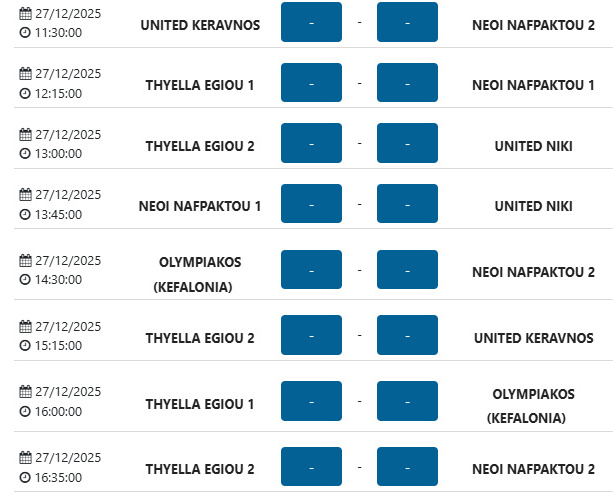Image resolution: width=613 pixels, height=494 pixels.
Task: Click clock icon beside 13:45:00
Action: [x=25, y=214]
